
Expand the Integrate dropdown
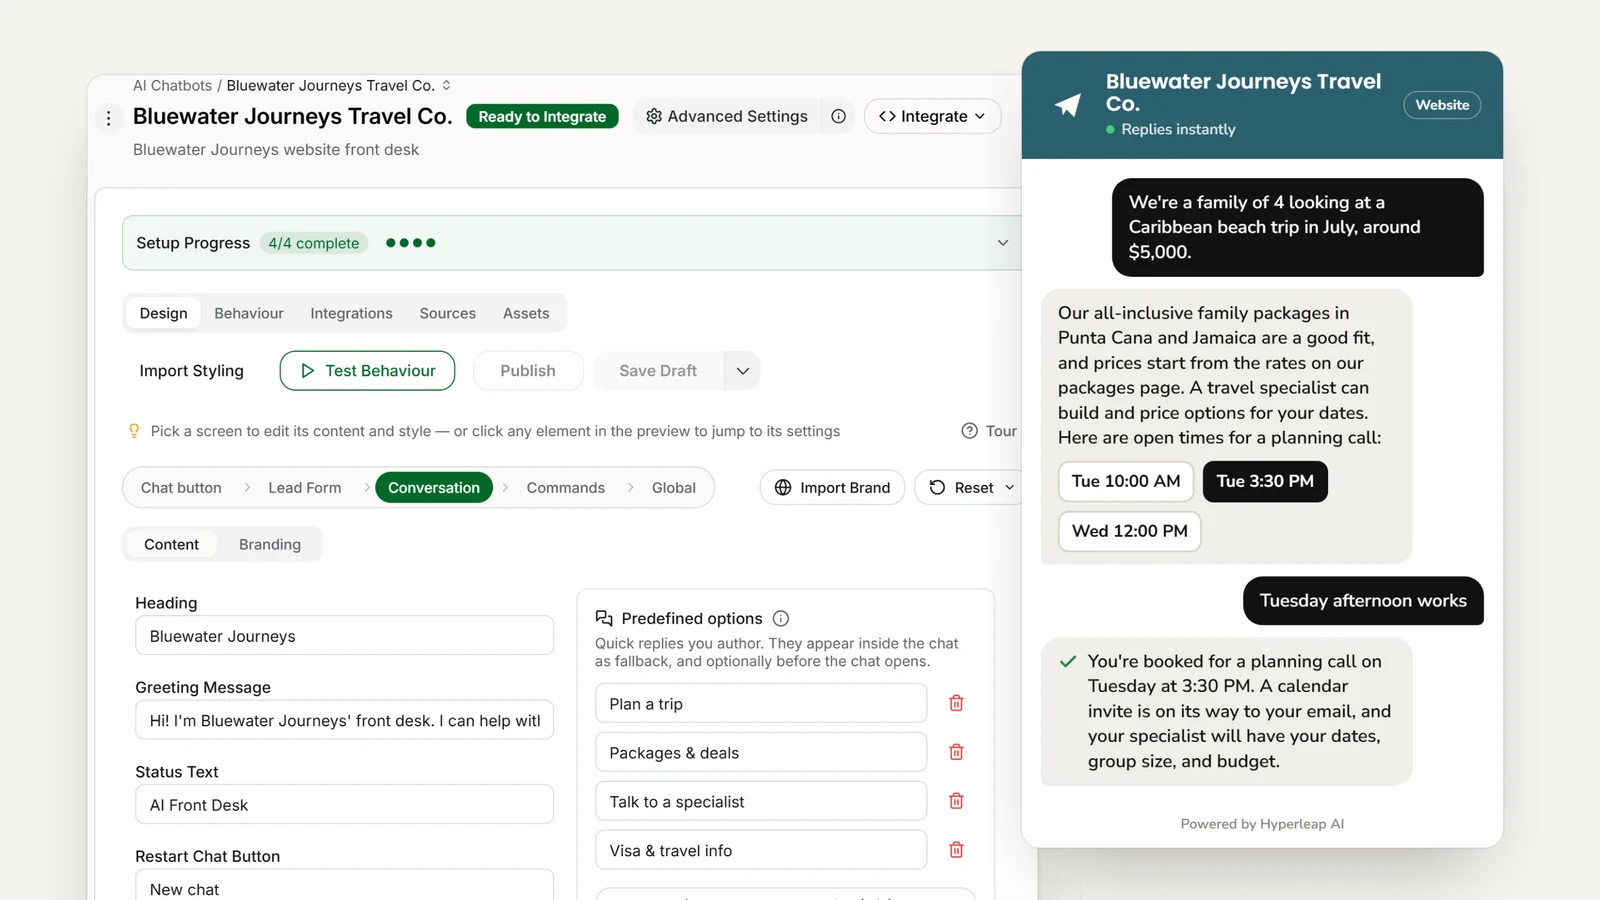pos(932,116)
